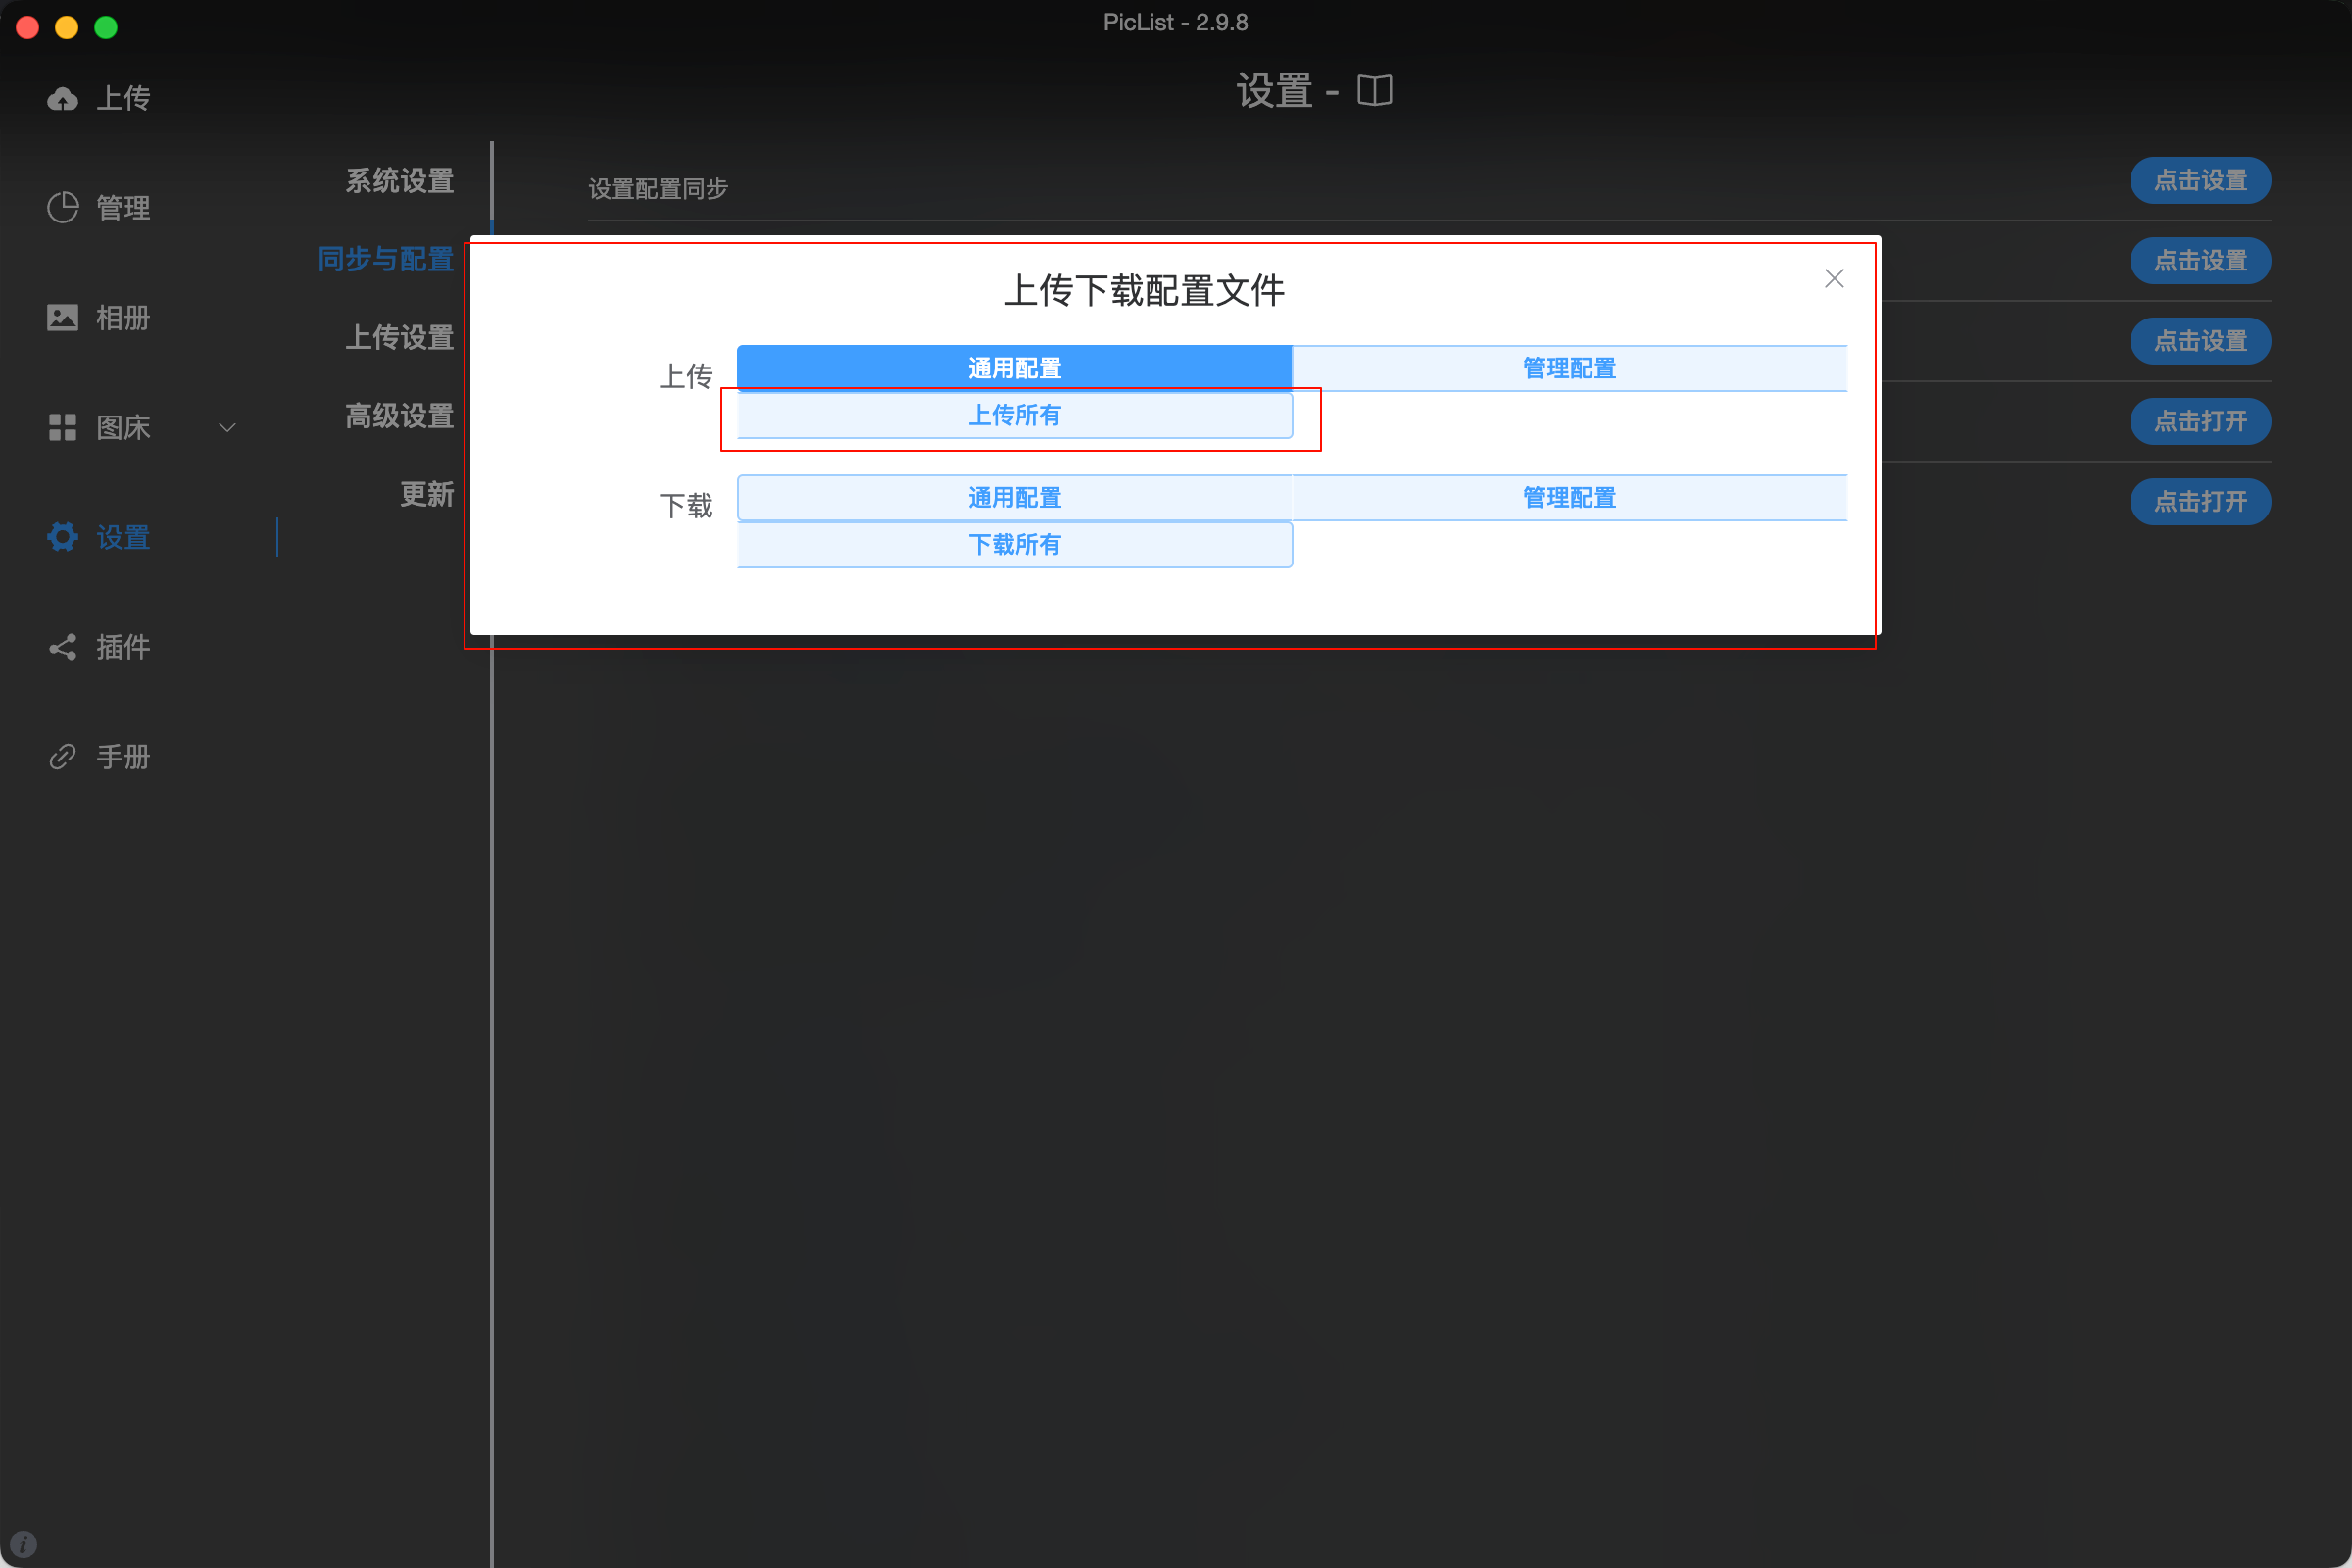Viewport: 2352px width, 1568px height.
Task: Open the plugins share icon
Action: click(x=62, y=647)
